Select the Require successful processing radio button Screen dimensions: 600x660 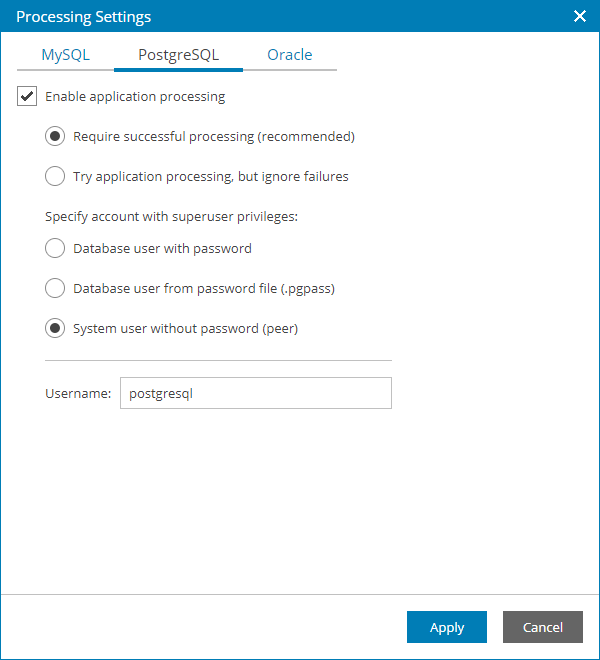point(55,137)
